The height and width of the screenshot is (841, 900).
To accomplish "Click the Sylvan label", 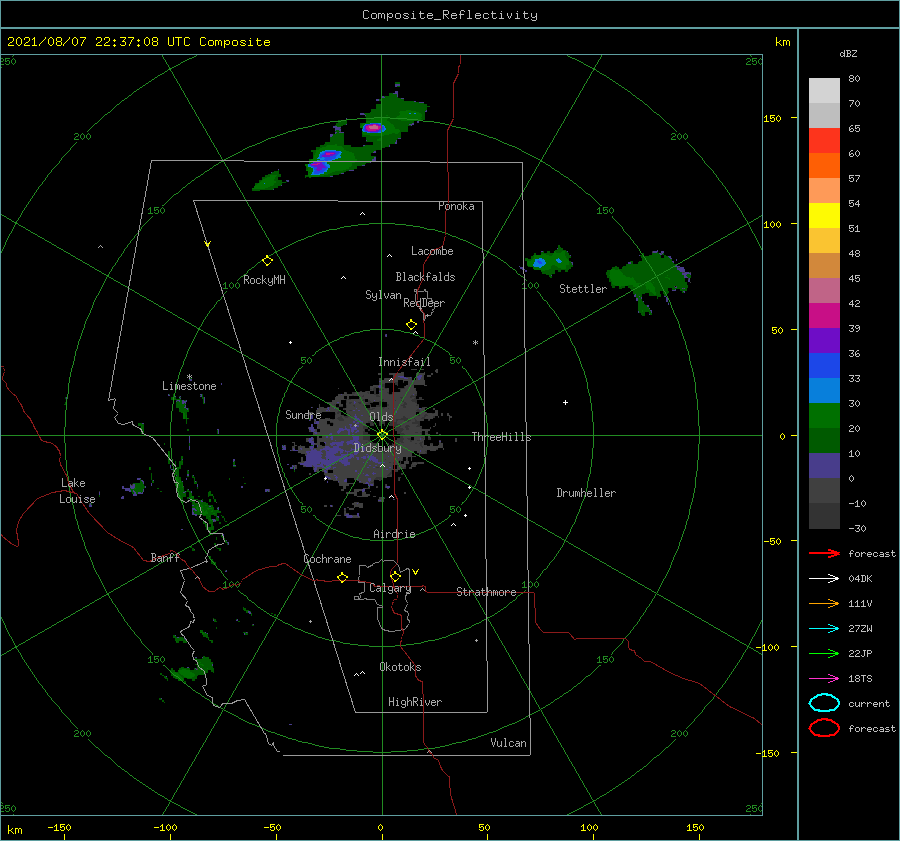I will [383, 295].
